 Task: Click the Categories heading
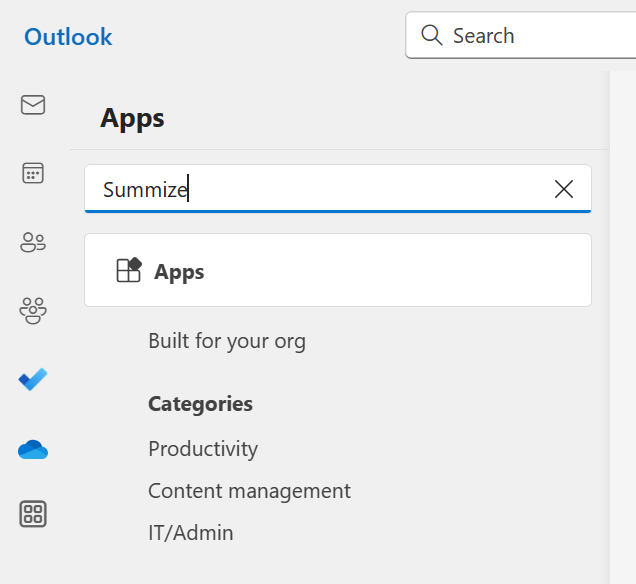200,404
